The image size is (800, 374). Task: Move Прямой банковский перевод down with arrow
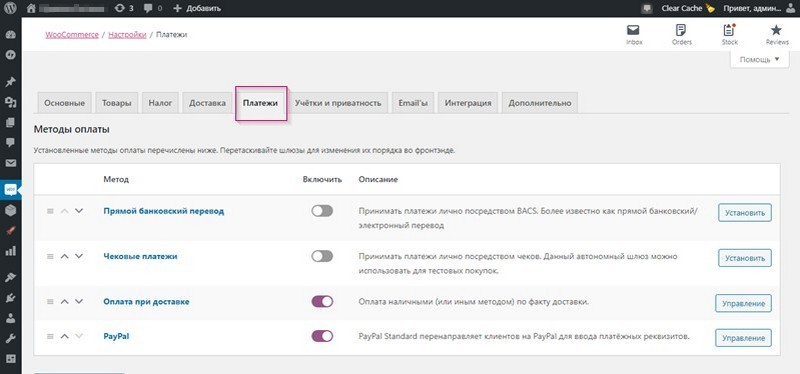coord(79,211)
